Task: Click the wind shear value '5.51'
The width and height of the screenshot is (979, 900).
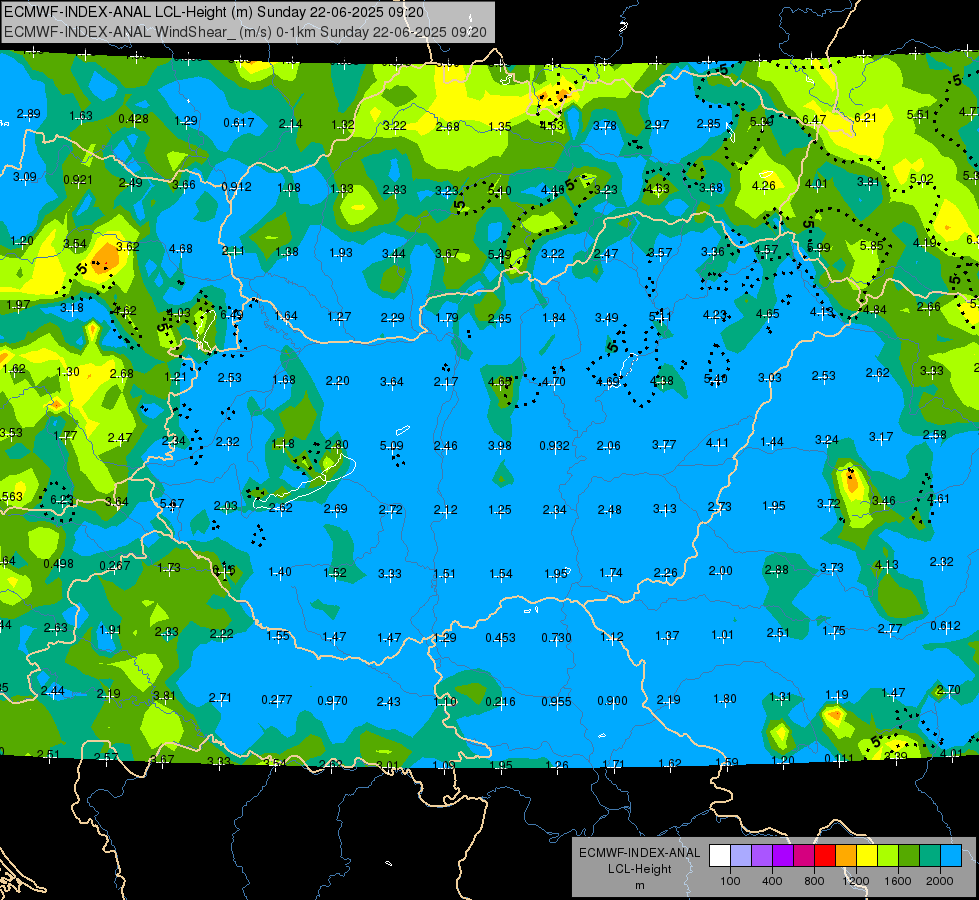Action: (918, 114)
